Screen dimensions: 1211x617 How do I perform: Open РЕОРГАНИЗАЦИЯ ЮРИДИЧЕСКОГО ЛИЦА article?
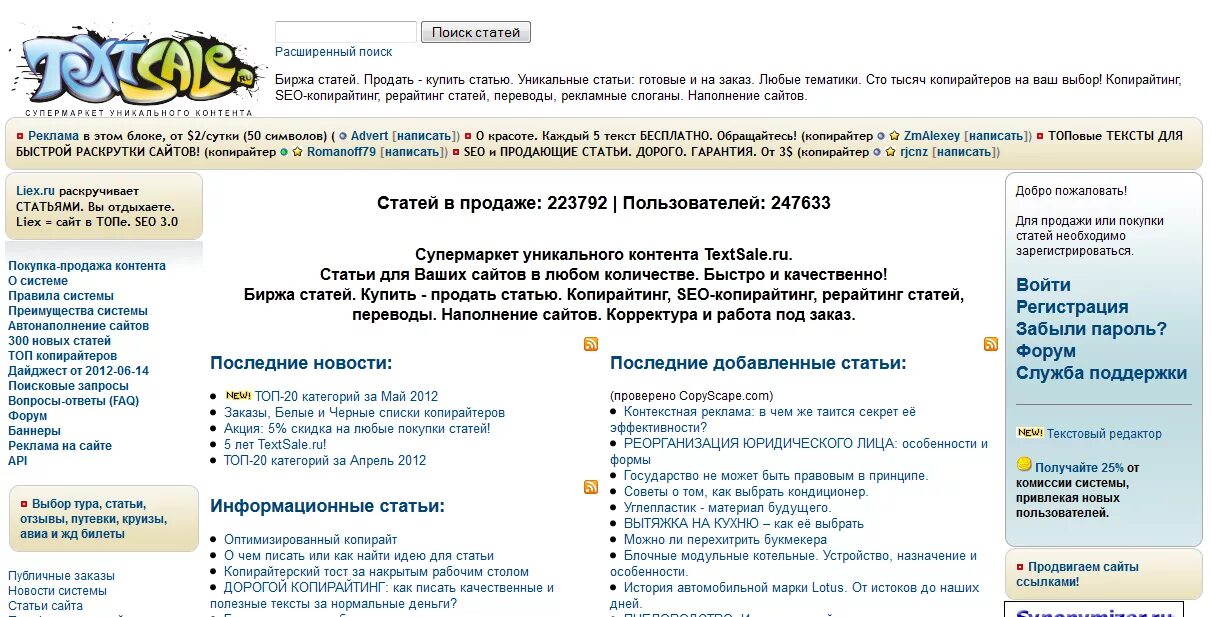coord(799,451)
